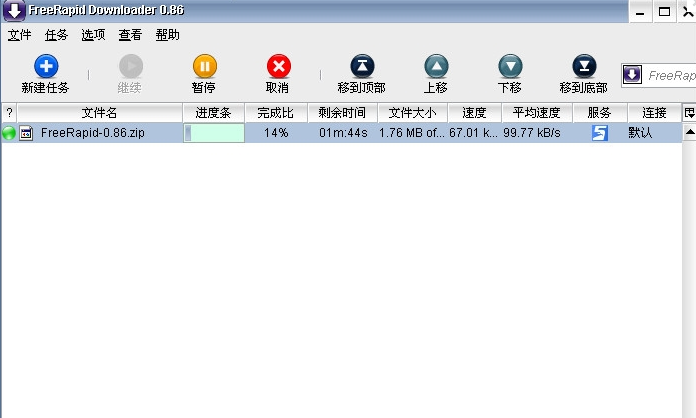Sort by the 速度 column header
The width and height of the screenshot is (696, 418).
coord(475,113)
